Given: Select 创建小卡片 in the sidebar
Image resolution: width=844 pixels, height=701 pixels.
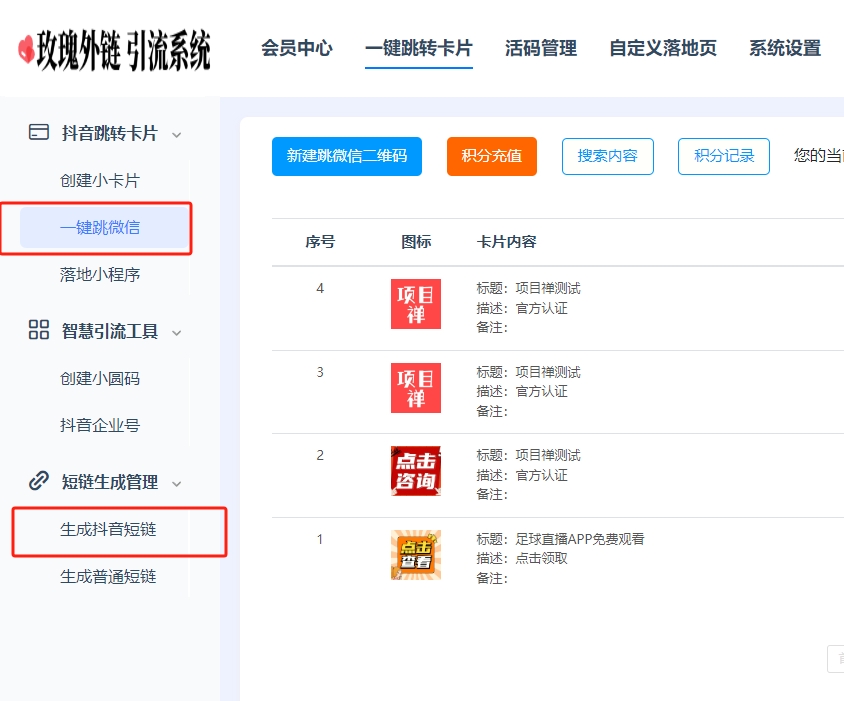Looking at the screenshot, I should pyautogui.click(x=100, y=181).
